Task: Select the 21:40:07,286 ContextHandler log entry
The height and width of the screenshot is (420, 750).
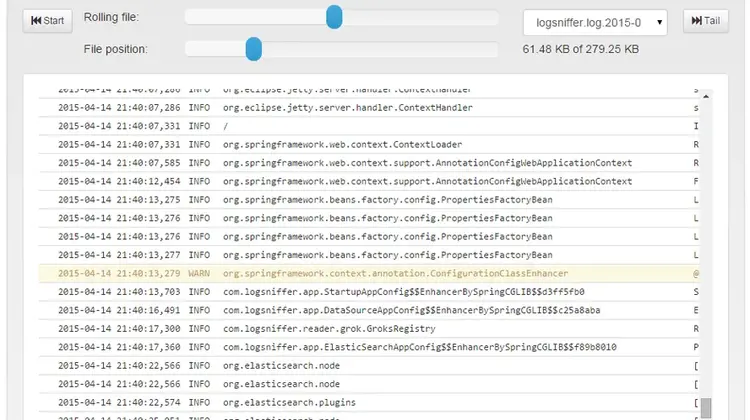Action: click(x=369, y=108)
